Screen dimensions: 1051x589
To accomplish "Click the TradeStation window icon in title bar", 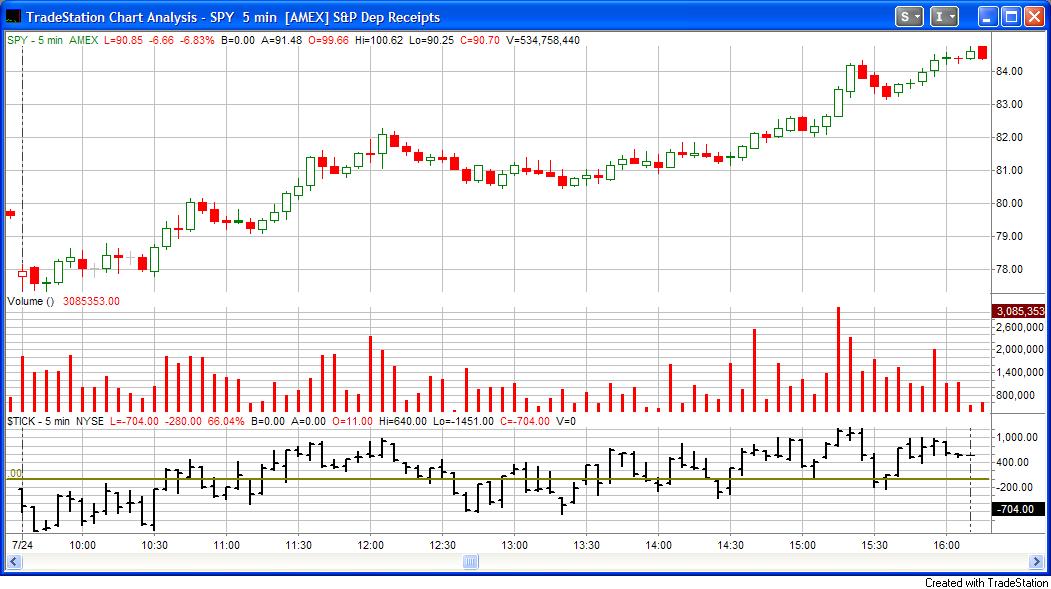I will coord(13,17).
